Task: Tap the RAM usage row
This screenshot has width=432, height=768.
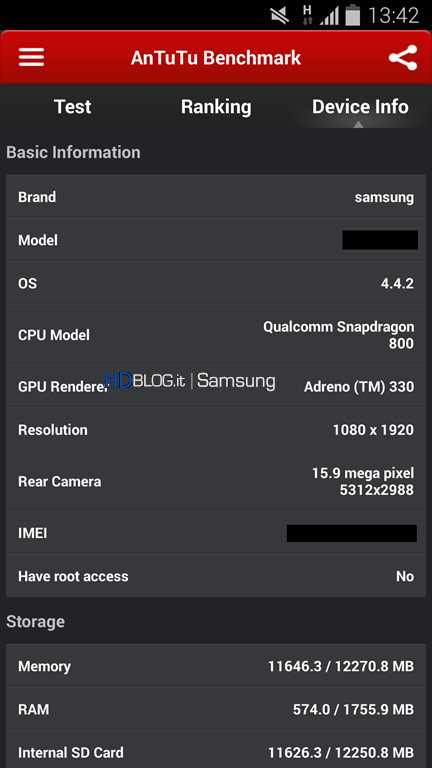Action: [x=216, y=709]
